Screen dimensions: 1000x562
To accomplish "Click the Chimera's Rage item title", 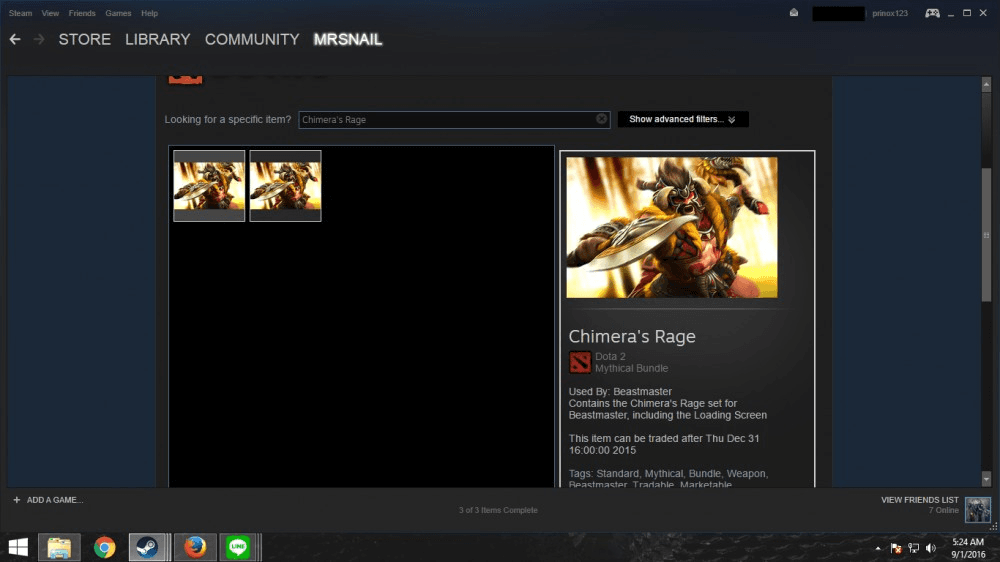I will tap(632, 336).
